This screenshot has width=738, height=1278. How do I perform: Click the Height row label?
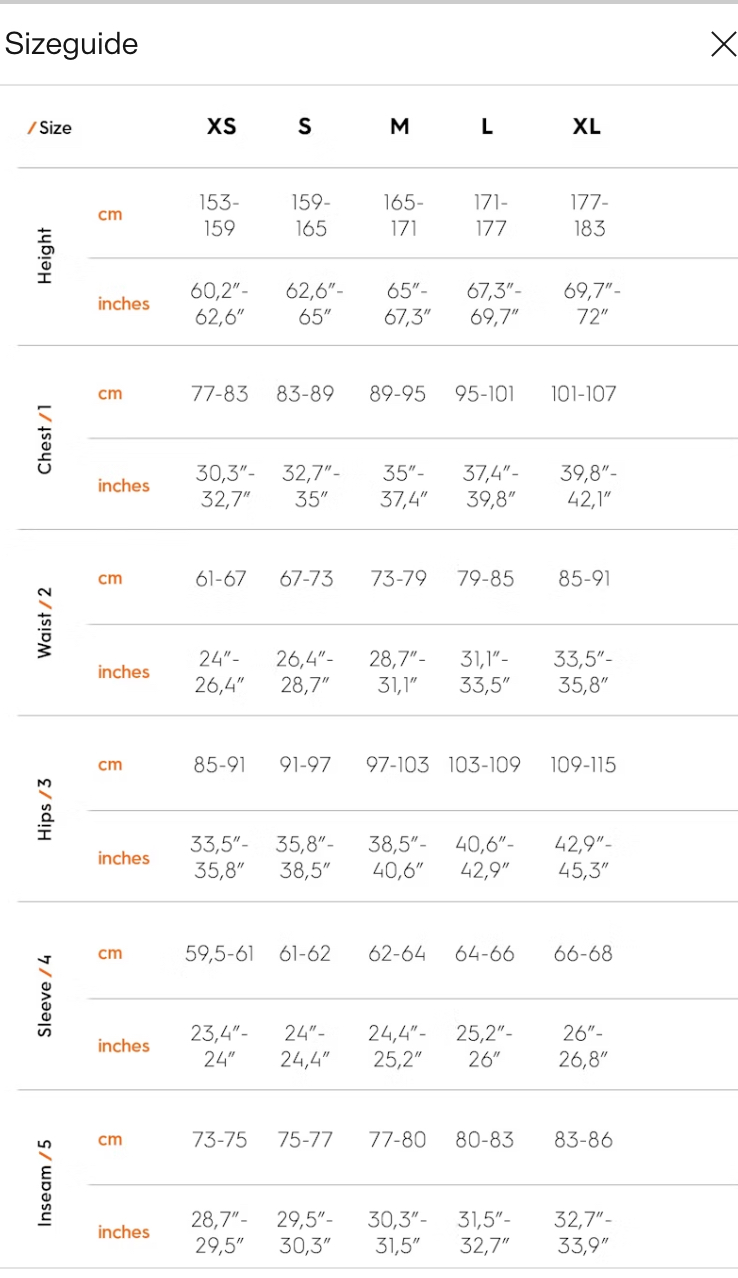(x=44, y=256)
